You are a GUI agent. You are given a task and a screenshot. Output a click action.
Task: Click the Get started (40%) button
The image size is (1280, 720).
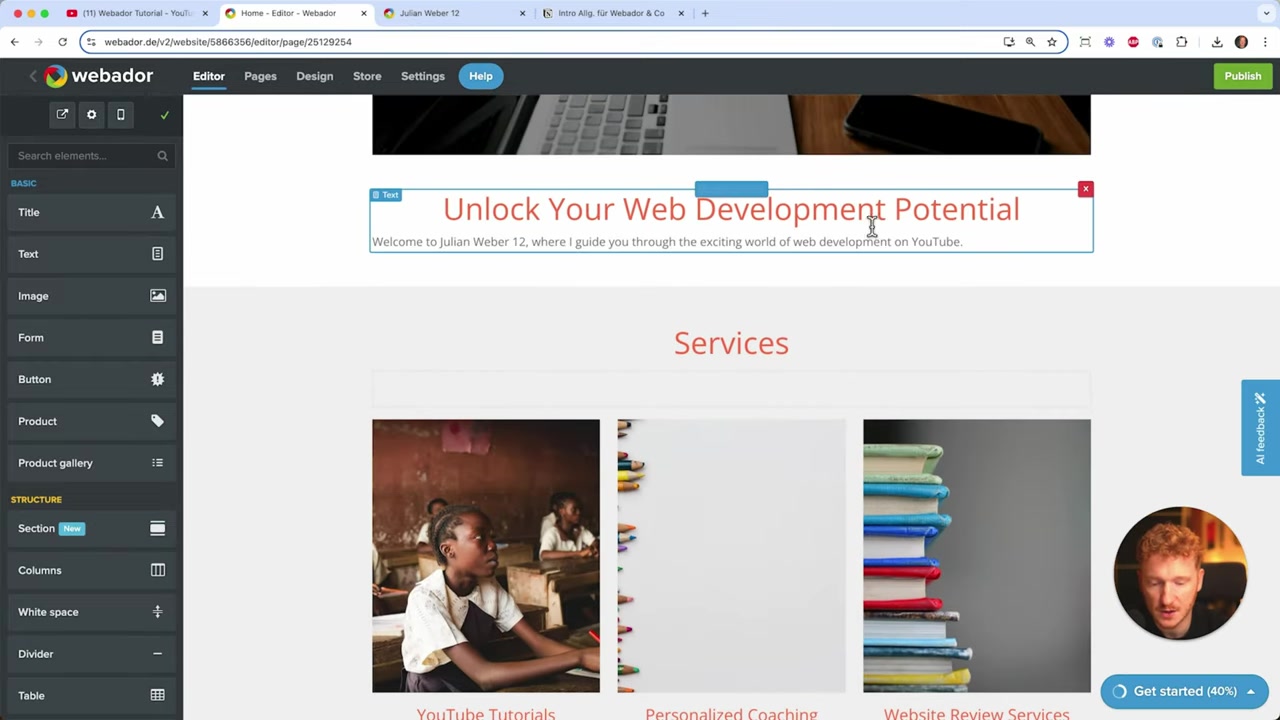click(x=1184, y=691)
